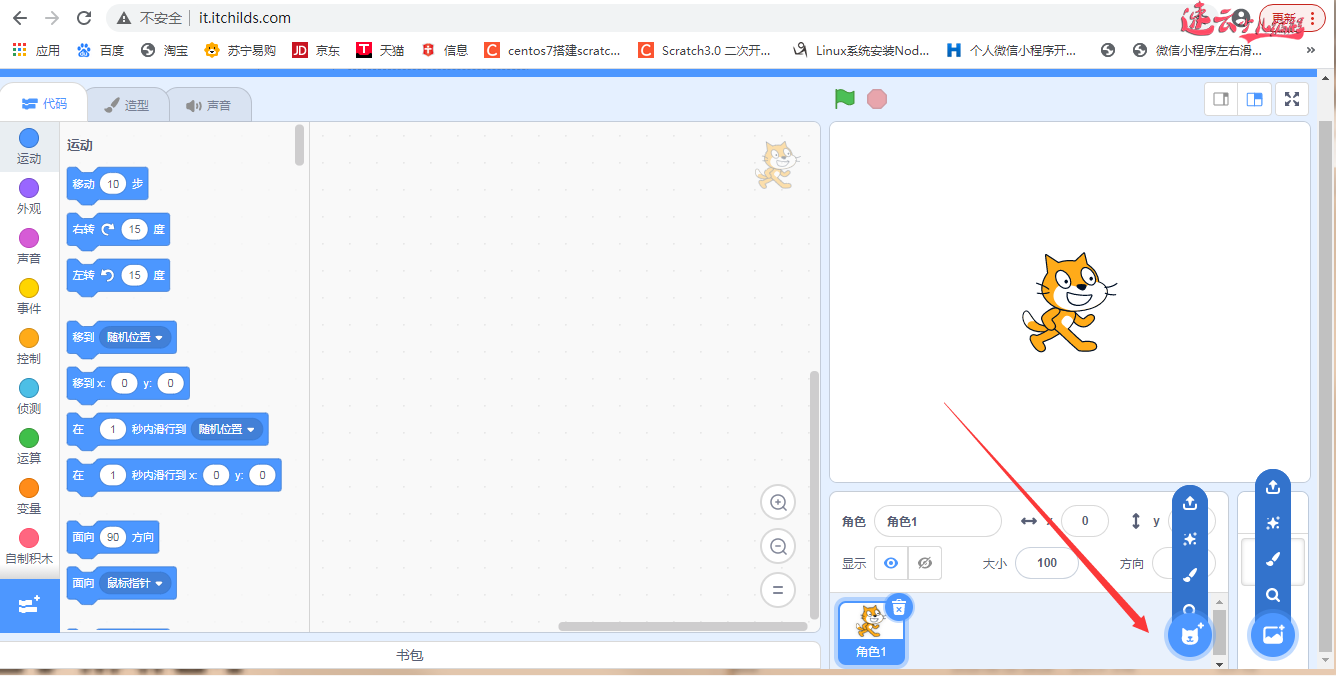
Task: Click the surprise sprite icon
Action: pos(1189,539)
